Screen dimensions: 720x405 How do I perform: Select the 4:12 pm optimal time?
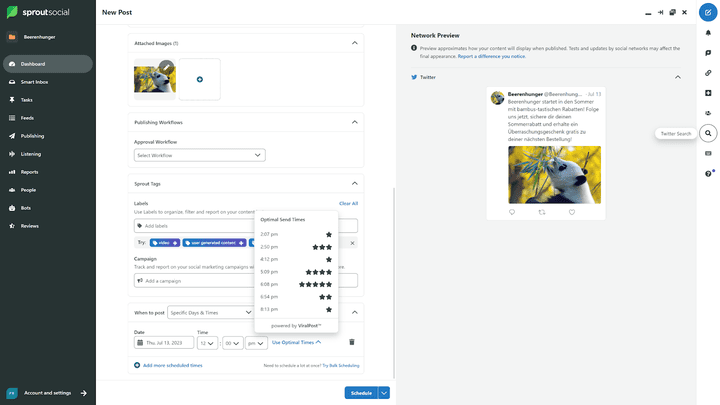coord(296,259)
